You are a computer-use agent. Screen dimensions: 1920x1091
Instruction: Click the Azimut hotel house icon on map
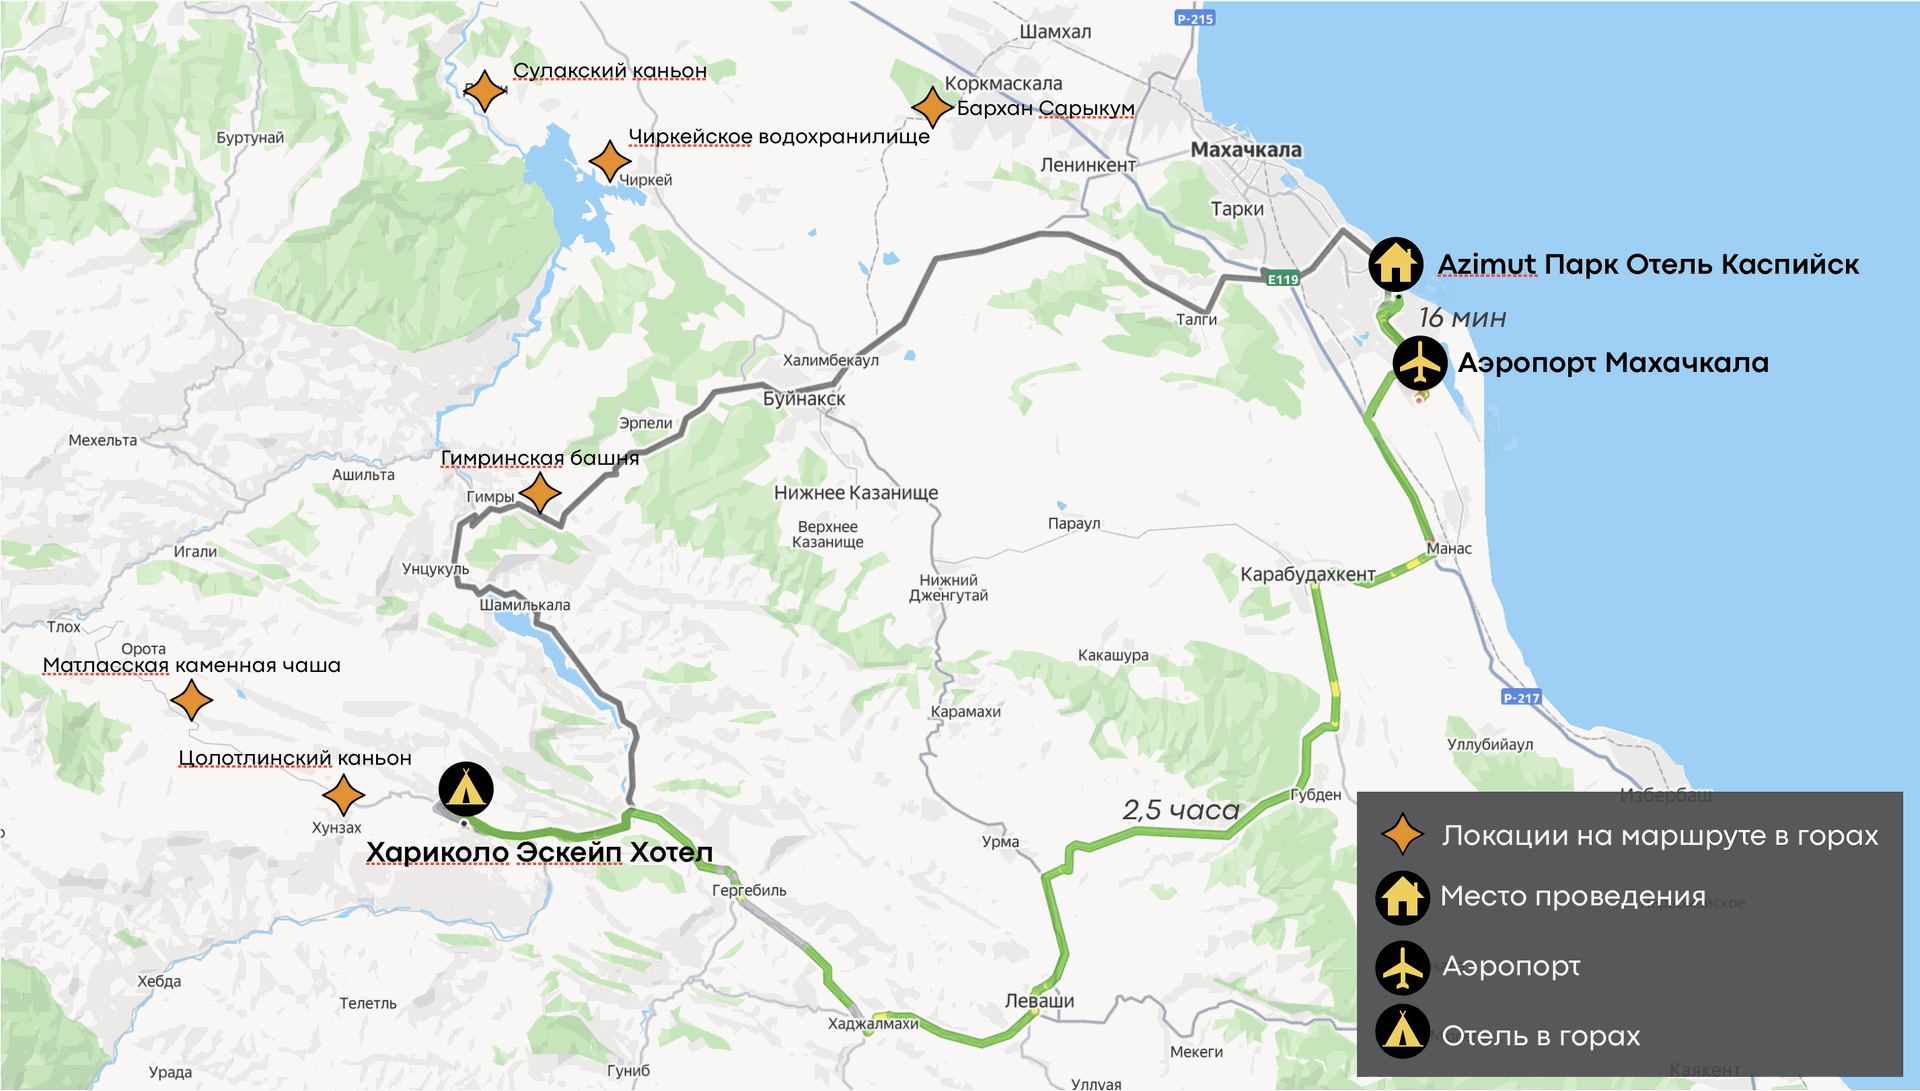coord(1395,264)
